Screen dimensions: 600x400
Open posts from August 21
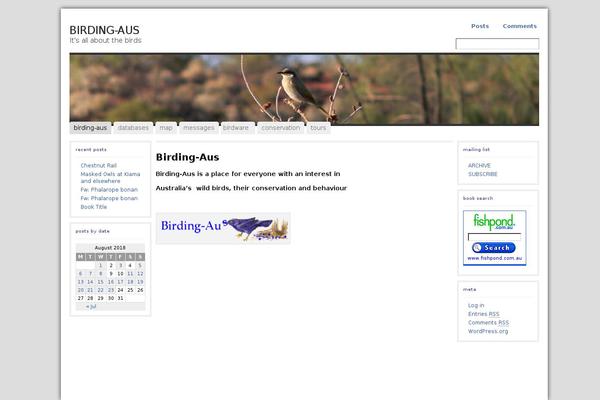coord(90,290)
